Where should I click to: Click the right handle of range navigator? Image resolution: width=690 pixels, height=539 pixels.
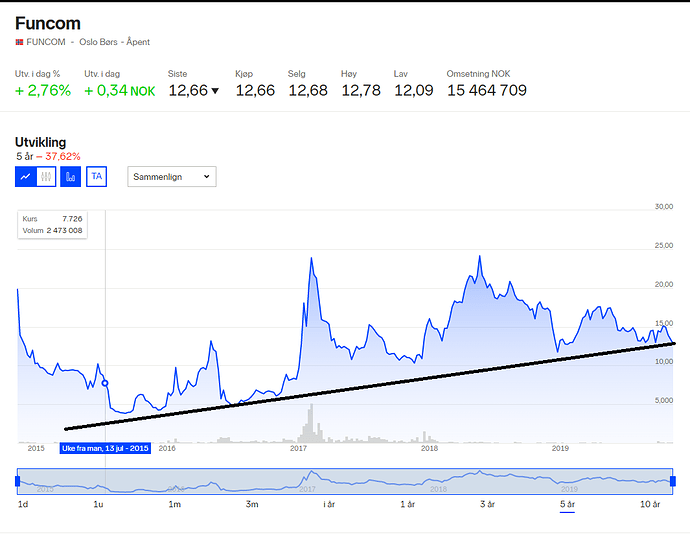(673, 481)
